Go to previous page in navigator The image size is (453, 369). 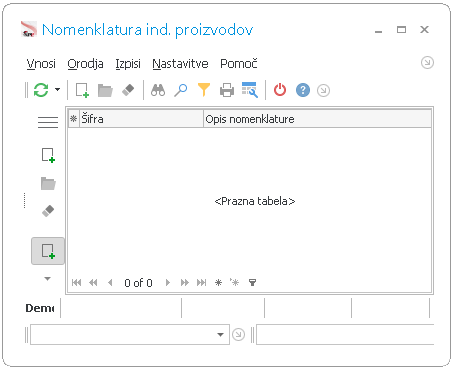93,283
